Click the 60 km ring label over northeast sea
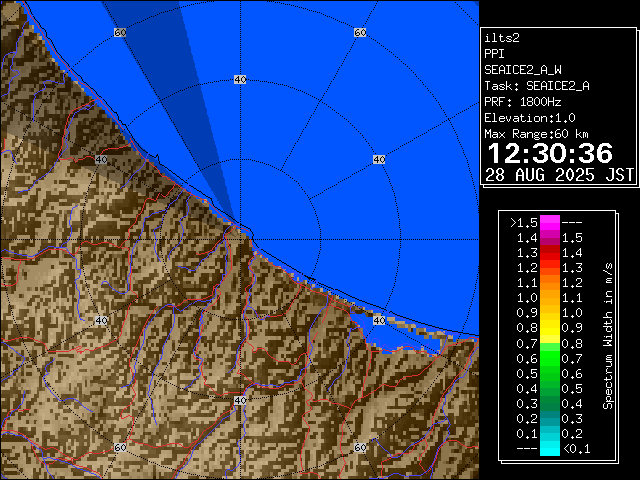Image resolution: width=640 pixels, height=480 pixels. pyautogui.click(x=359, y=33)
